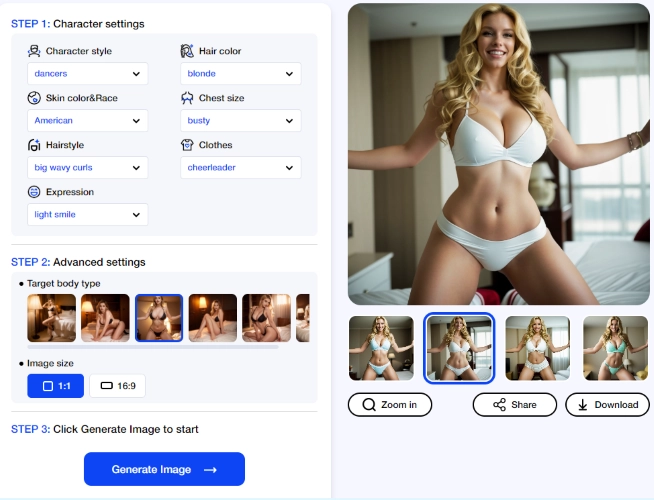Click the Skin color&Race label icon

pos(34,98)
